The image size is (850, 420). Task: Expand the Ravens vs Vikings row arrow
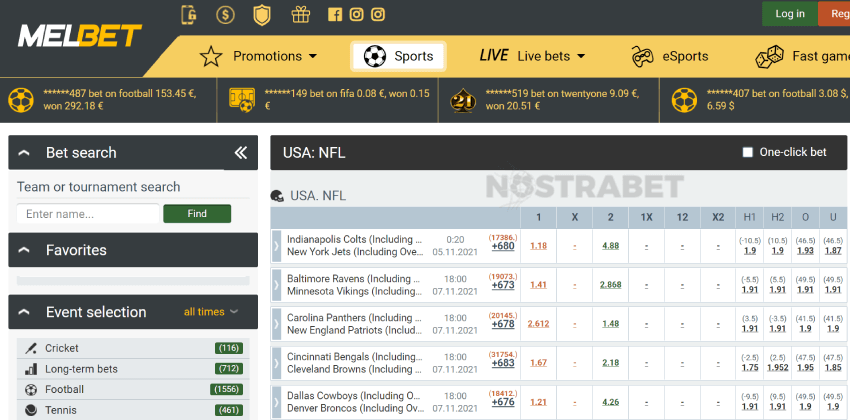276,285
